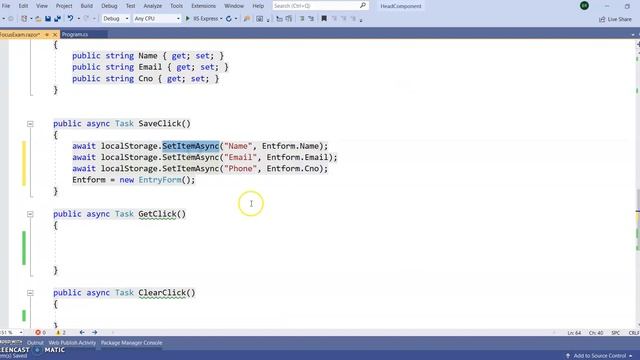Click the Ln: 64 line indicator
The image size is (640, 360).
[x=574, y=333]
